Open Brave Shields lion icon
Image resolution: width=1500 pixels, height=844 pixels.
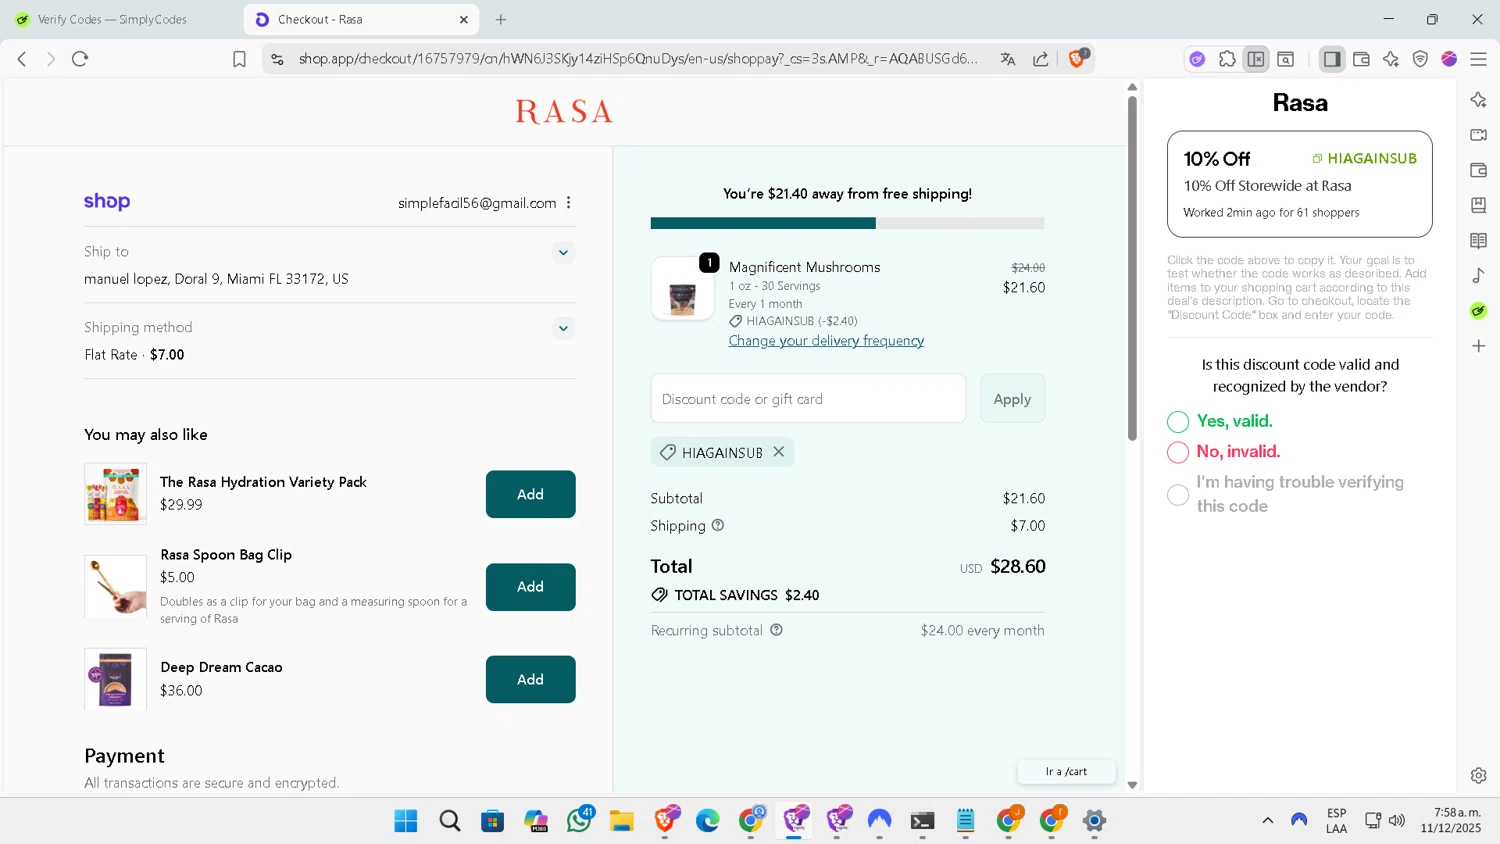click(x=1077, y=59)
